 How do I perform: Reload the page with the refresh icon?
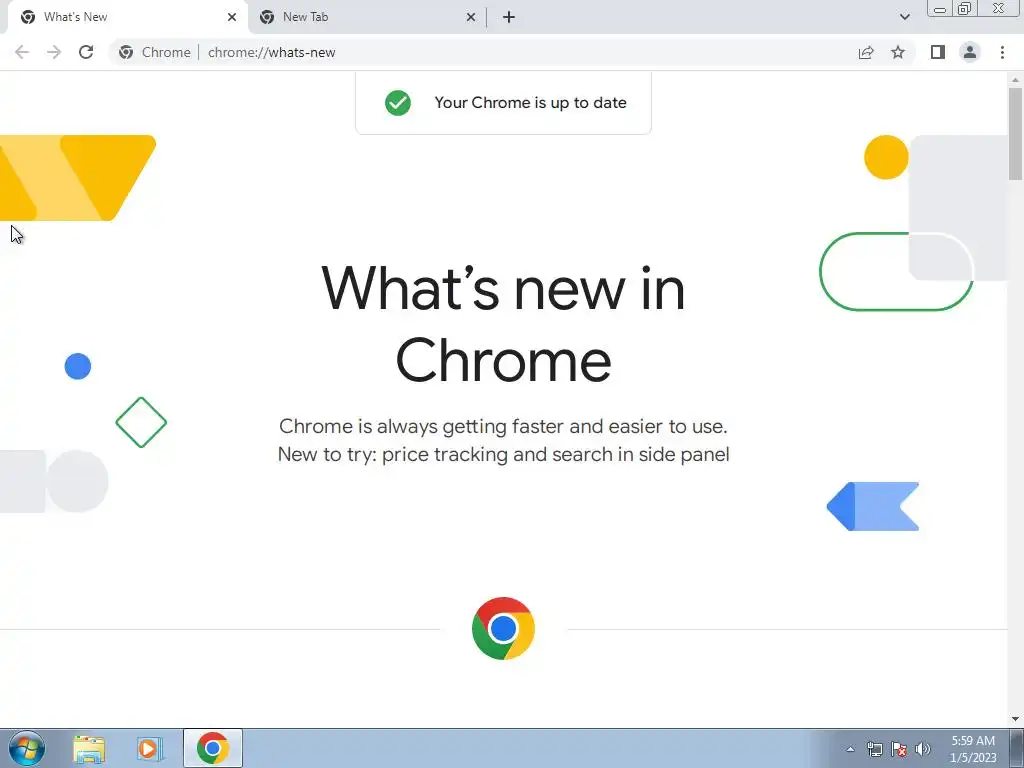86,52
